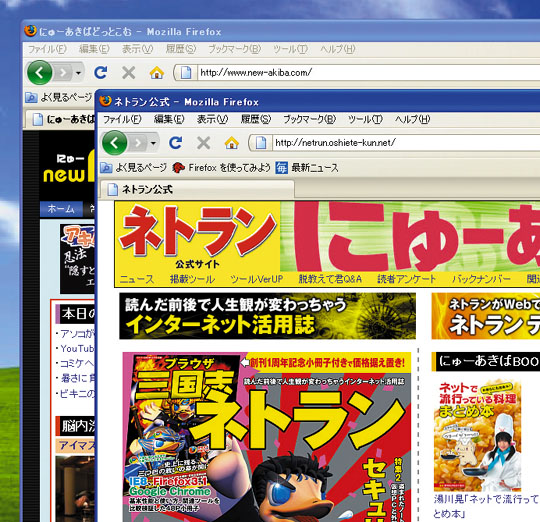The width and height of the screenshot is (540, 522).
Task: Open 表示 menu in にゅーあきば window
Action: click(x=137, y=49)
